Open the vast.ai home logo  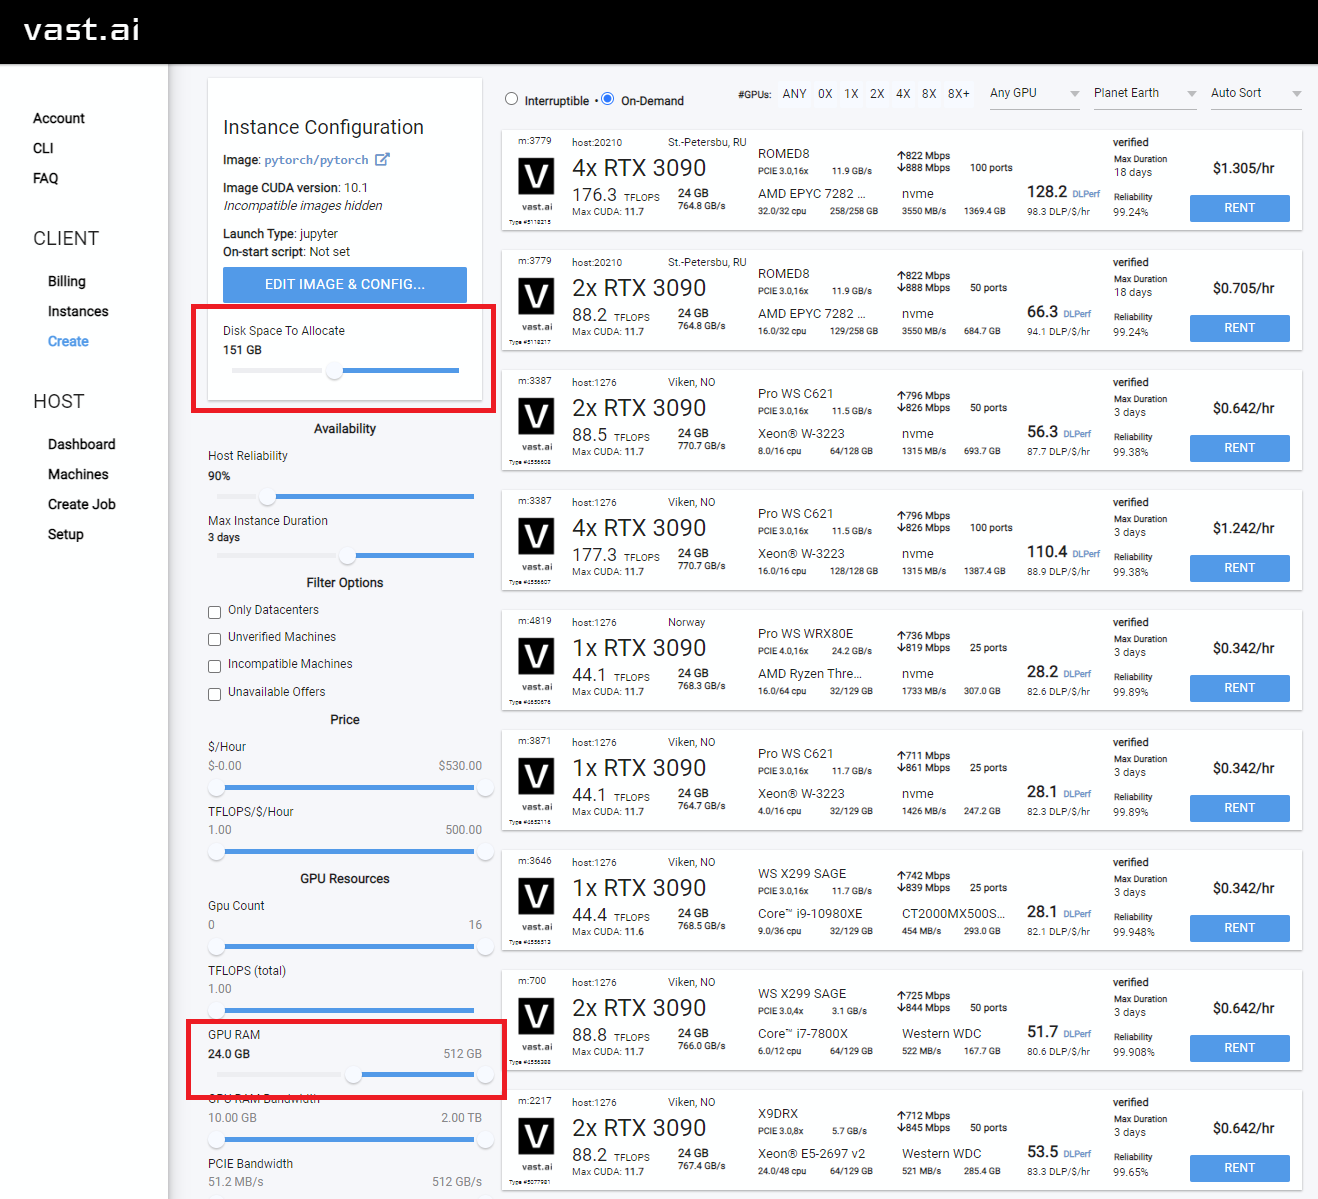click(81, 30)
